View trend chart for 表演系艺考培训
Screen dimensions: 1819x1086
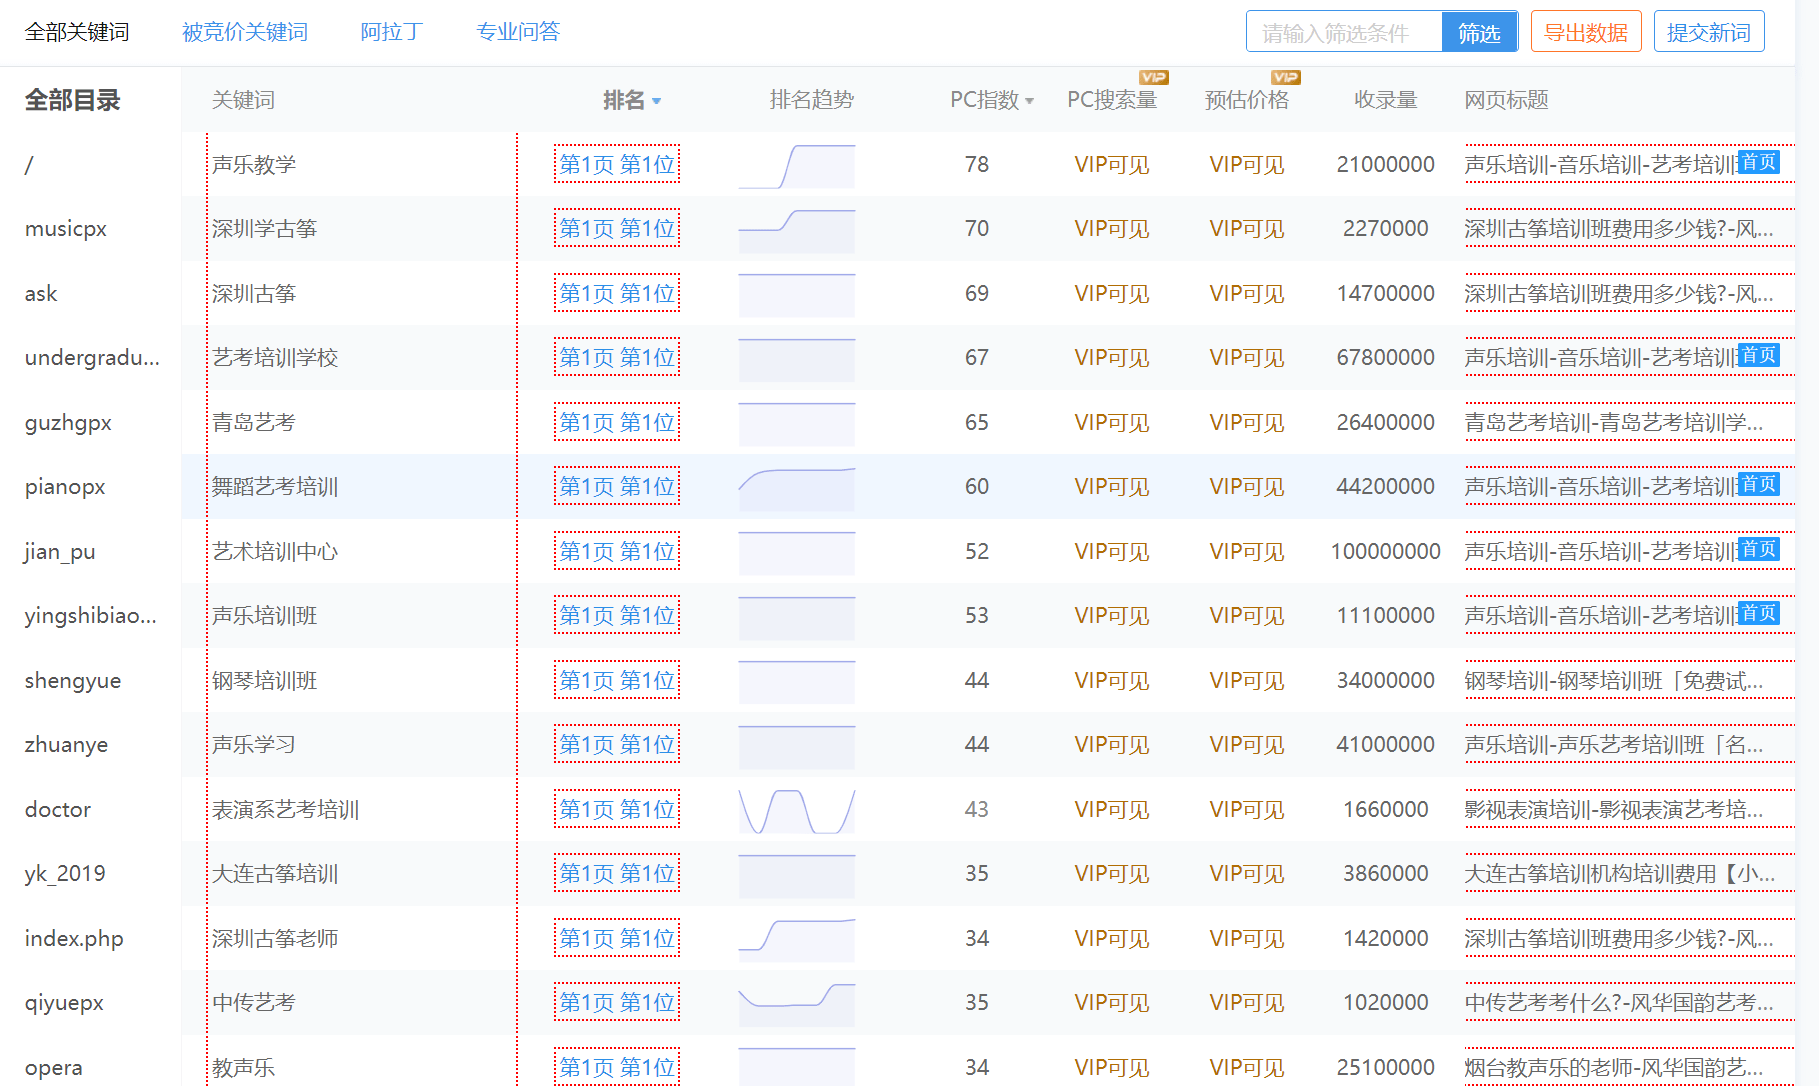click(797, 811)
